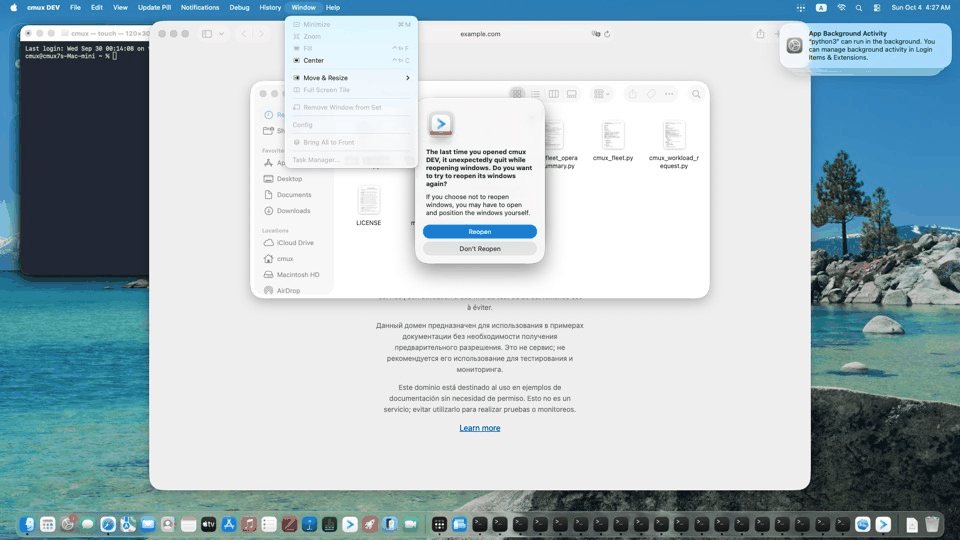
Task: Click the Finder tag icon
Action: [651, 94]
